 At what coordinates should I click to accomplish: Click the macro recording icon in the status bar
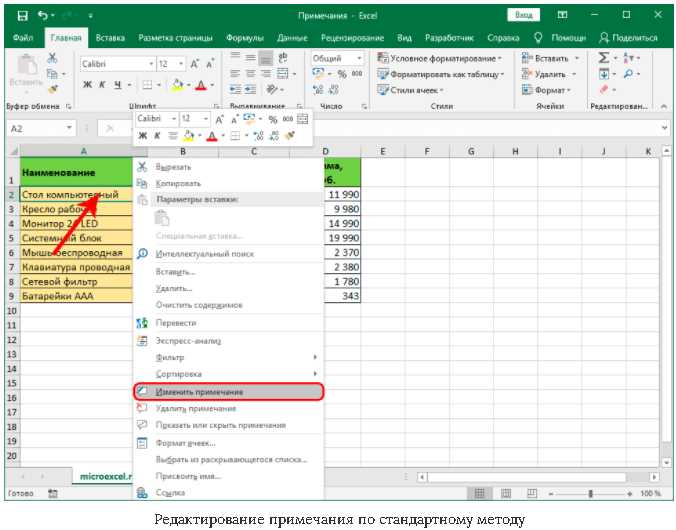pos(53,493)
